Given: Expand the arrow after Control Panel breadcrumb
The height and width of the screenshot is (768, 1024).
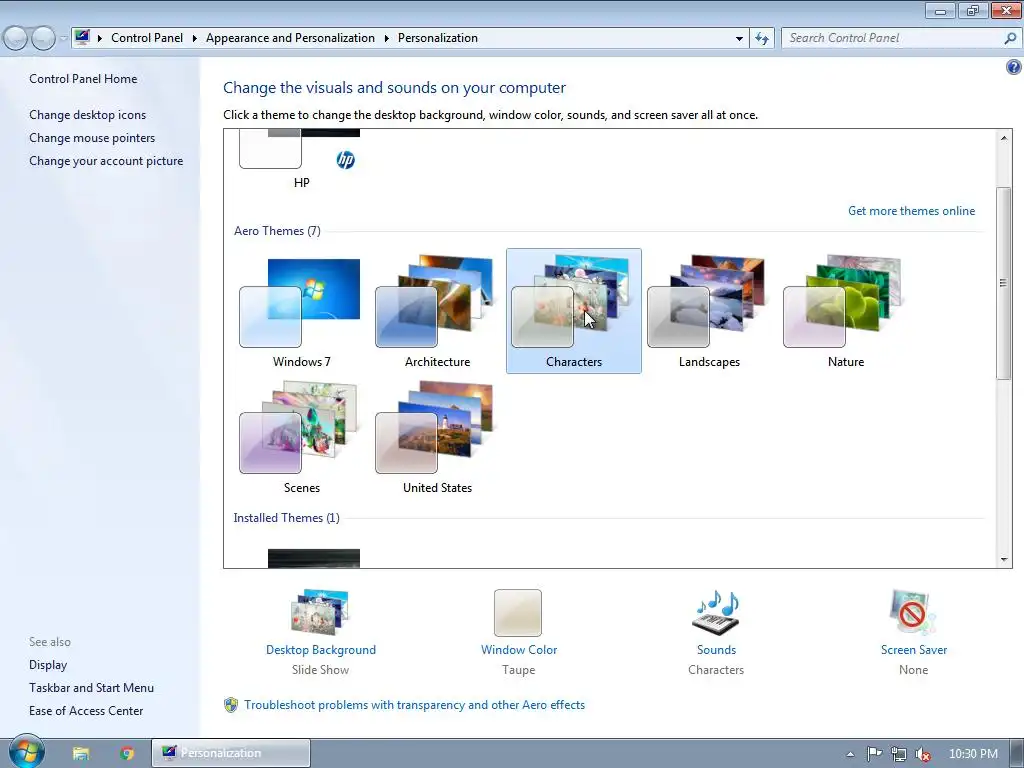Looking at the screenshot, I should coord(194,38).
